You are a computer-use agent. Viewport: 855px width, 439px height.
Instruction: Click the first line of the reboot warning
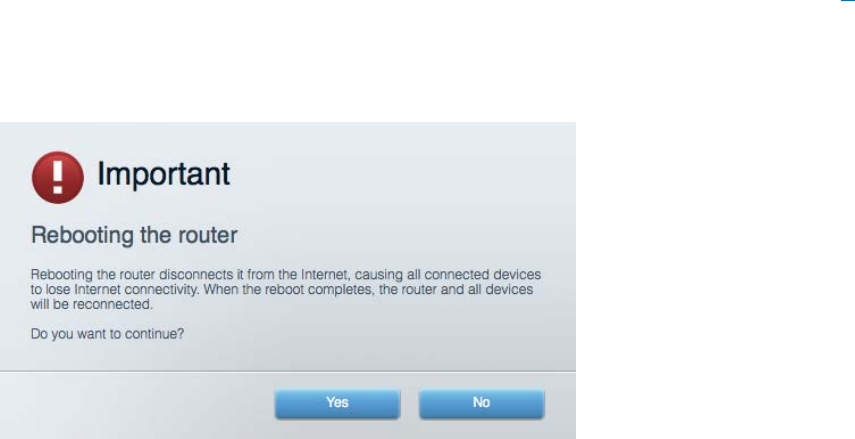[286, 274]
